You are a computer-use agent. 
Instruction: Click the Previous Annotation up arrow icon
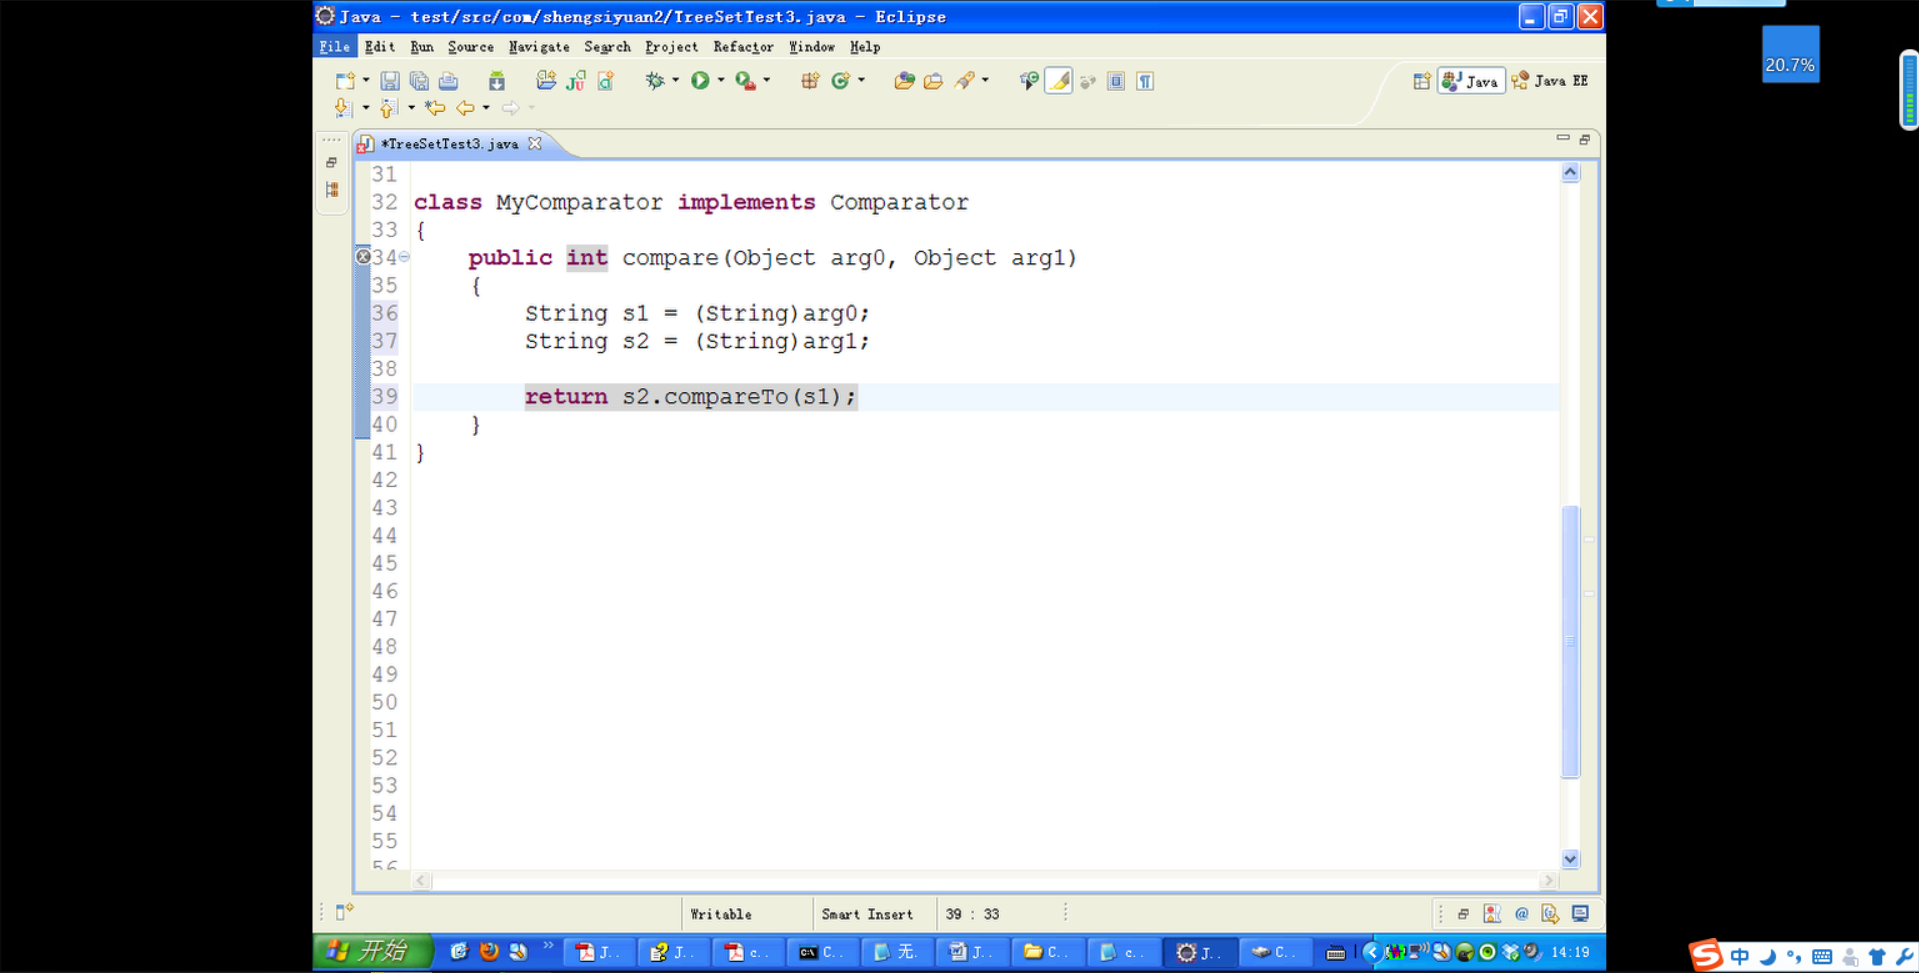pos(389,108)
